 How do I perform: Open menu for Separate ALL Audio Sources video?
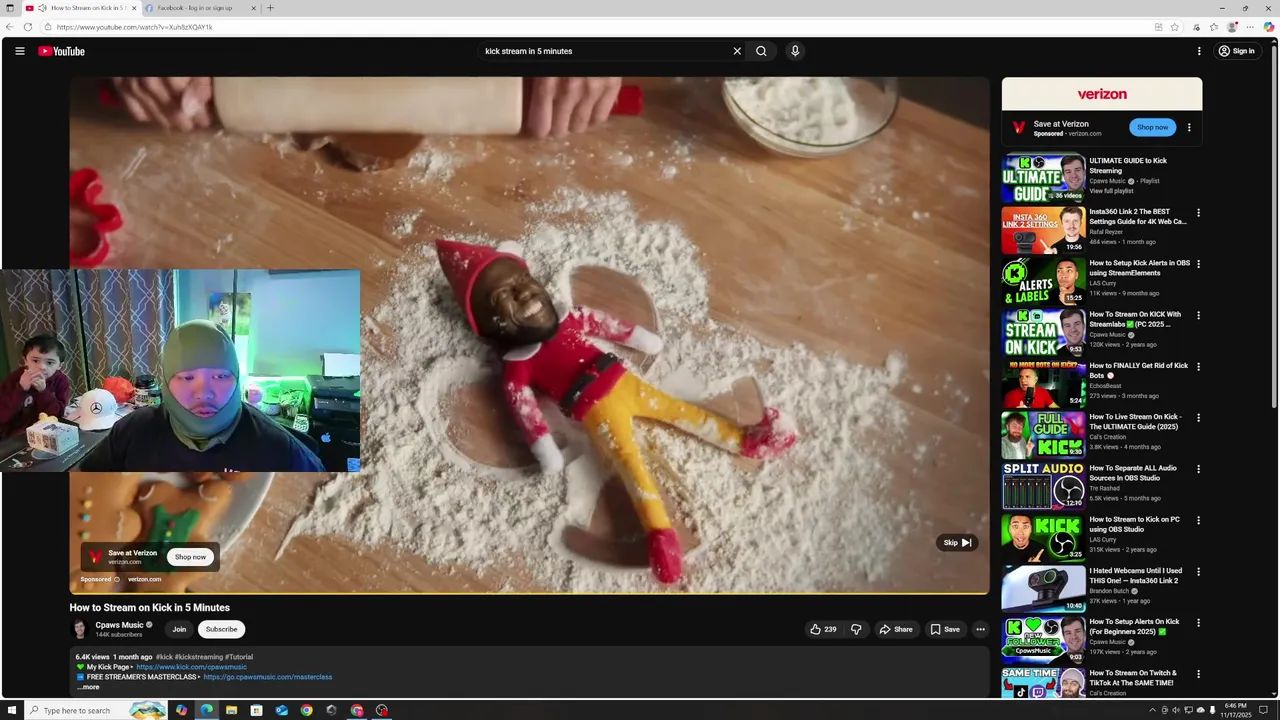tap(1199, 469)
